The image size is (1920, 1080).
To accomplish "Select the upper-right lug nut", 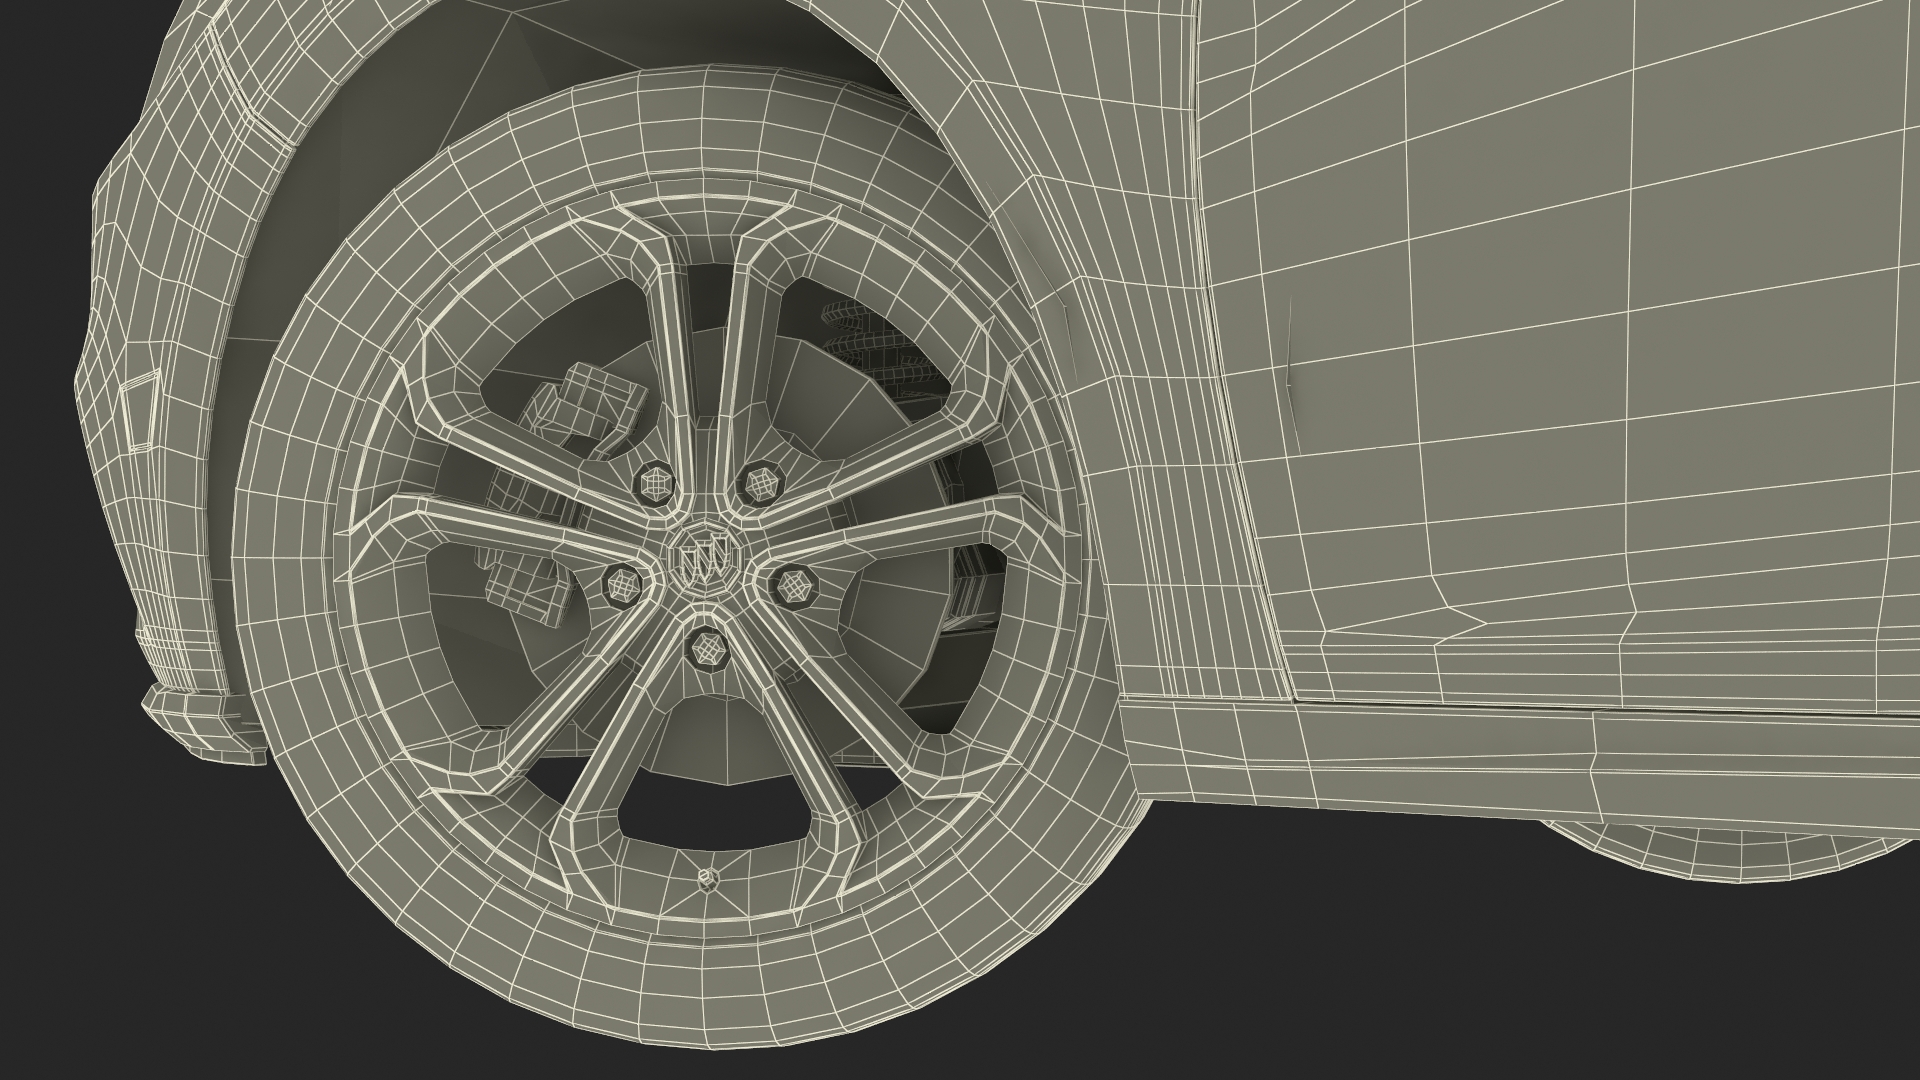I will (761, 485).
